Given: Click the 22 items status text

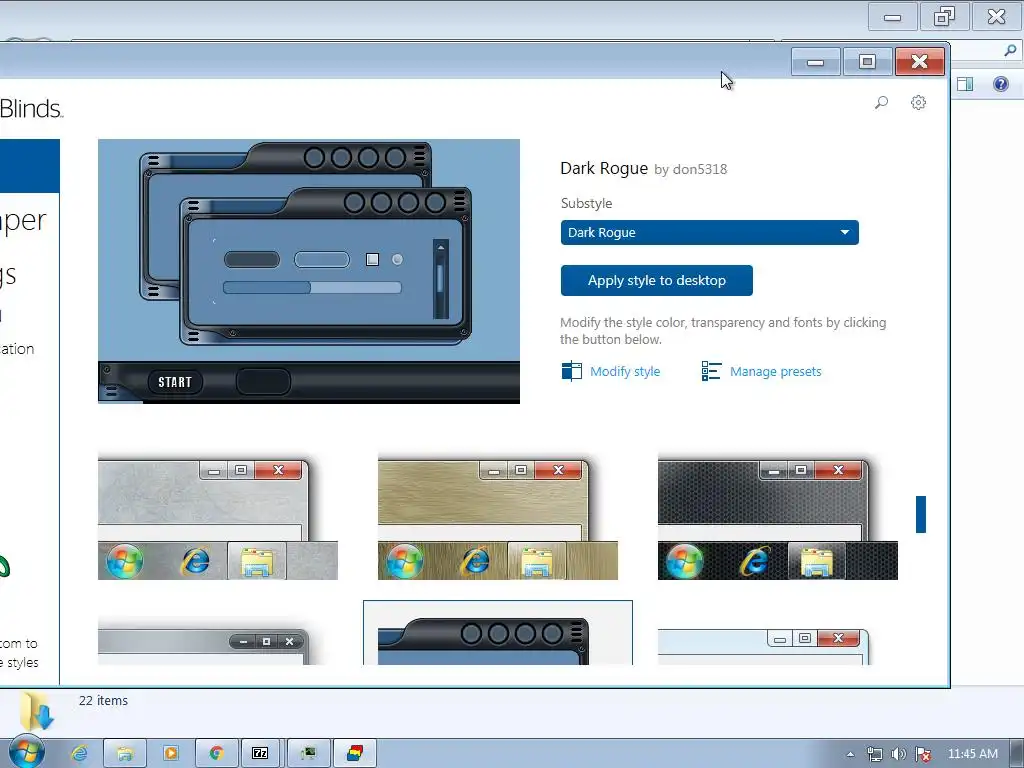Looking at the screenshot, I should tap(103, 700).
